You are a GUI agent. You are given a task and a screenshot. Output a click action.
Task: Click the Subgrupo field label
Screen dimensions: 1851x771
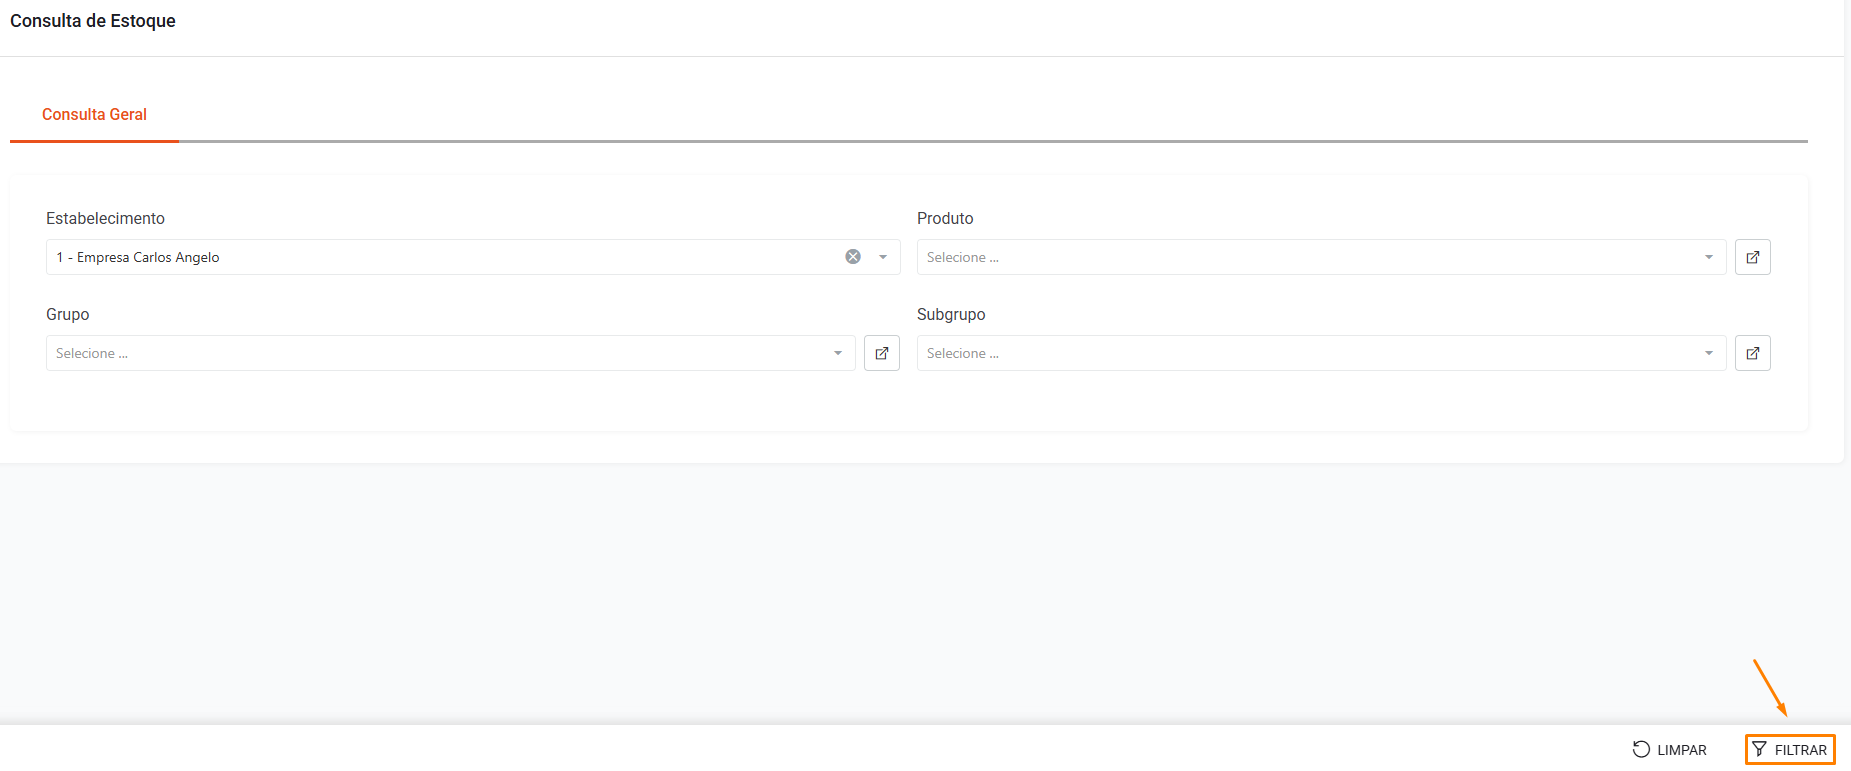point(951,314)
